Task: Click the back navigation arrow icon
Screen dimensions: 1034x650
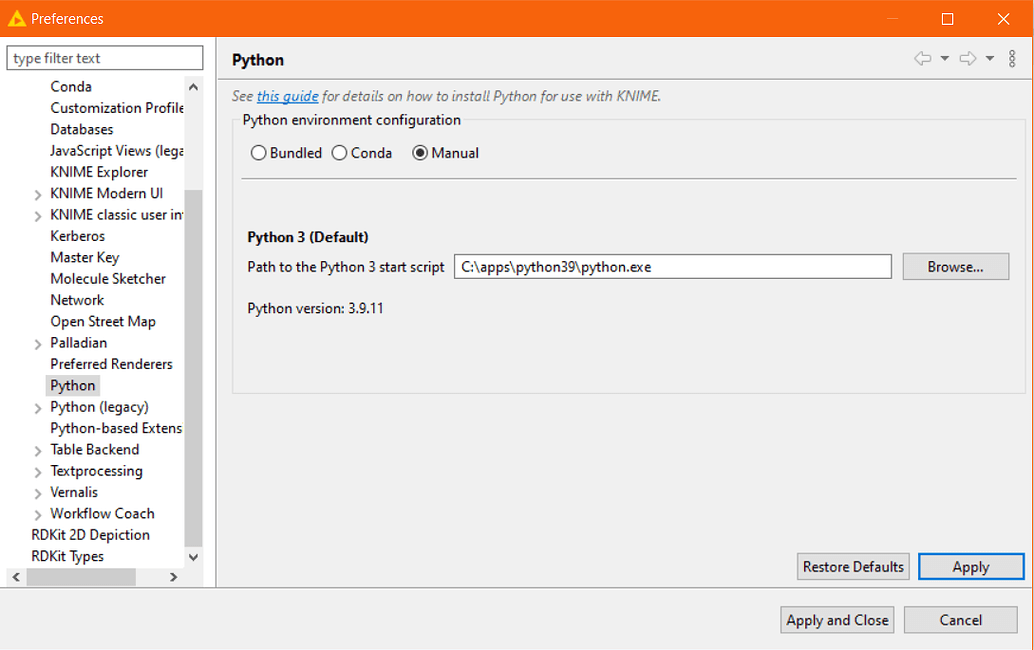Action: point(923,59)
